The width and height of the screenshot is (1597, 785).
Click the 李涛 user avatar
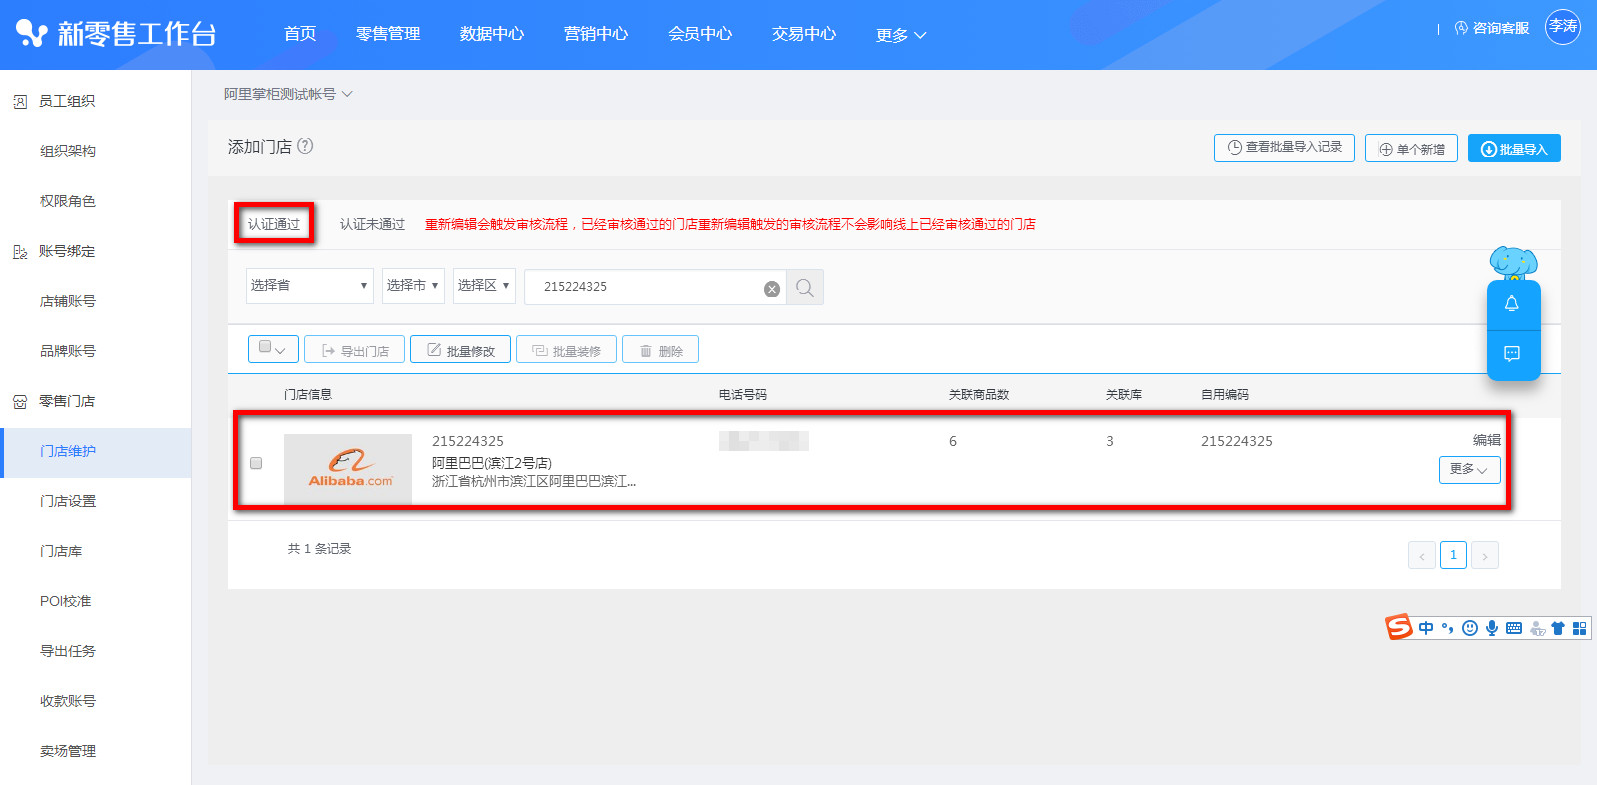click(1562, 27)
